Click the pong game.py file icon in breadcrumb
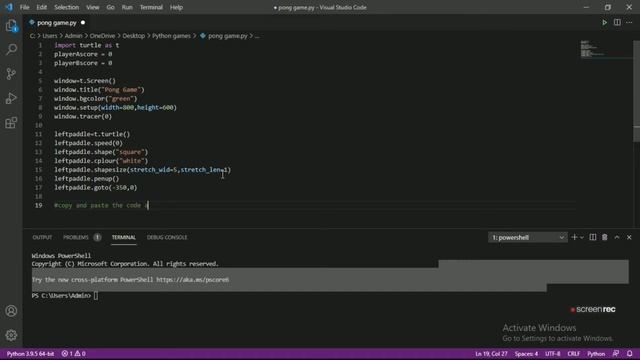 202,36
